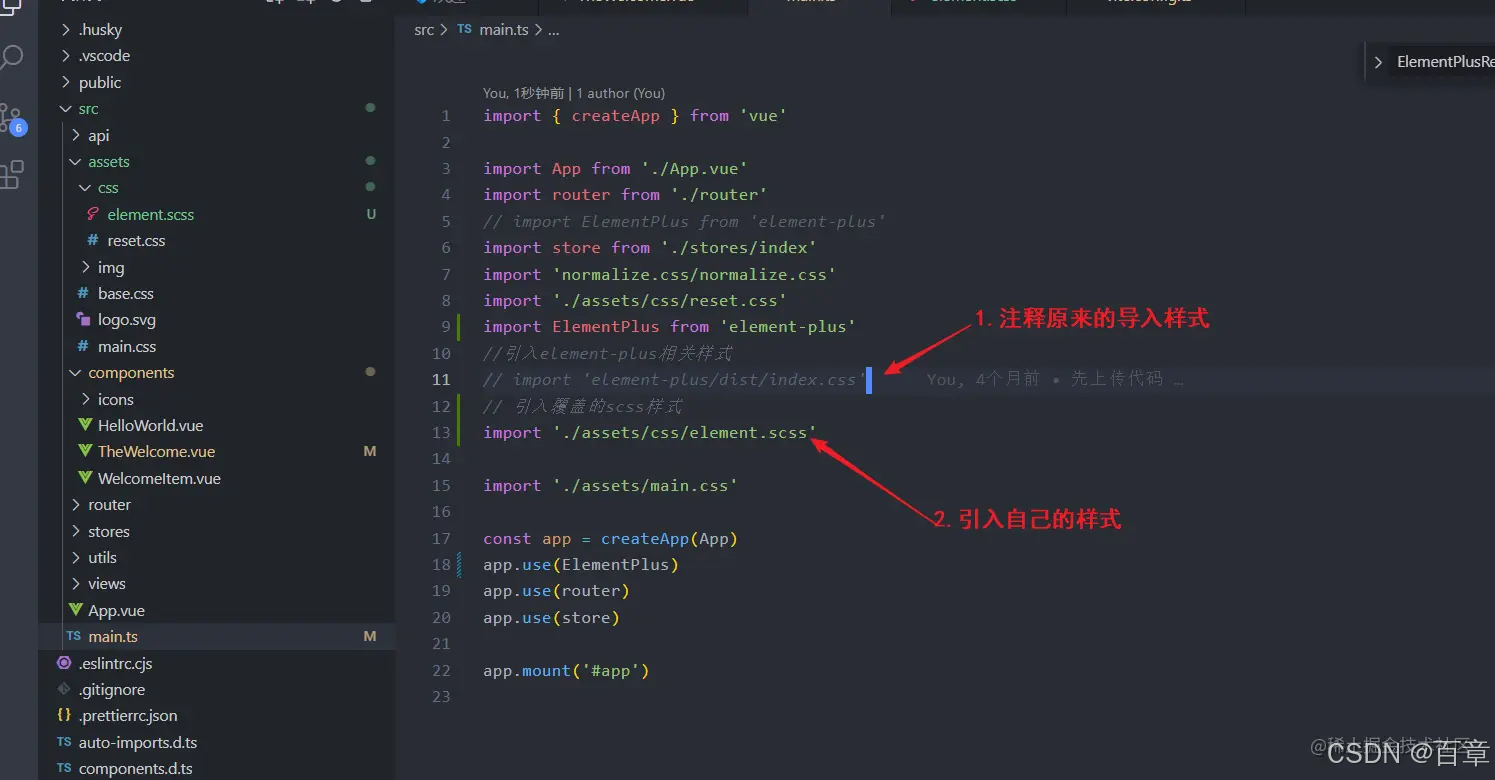Click 'const app = createApp(App)' line
The height and width of the screenshot is (780, 1495).
click(611, 539)
